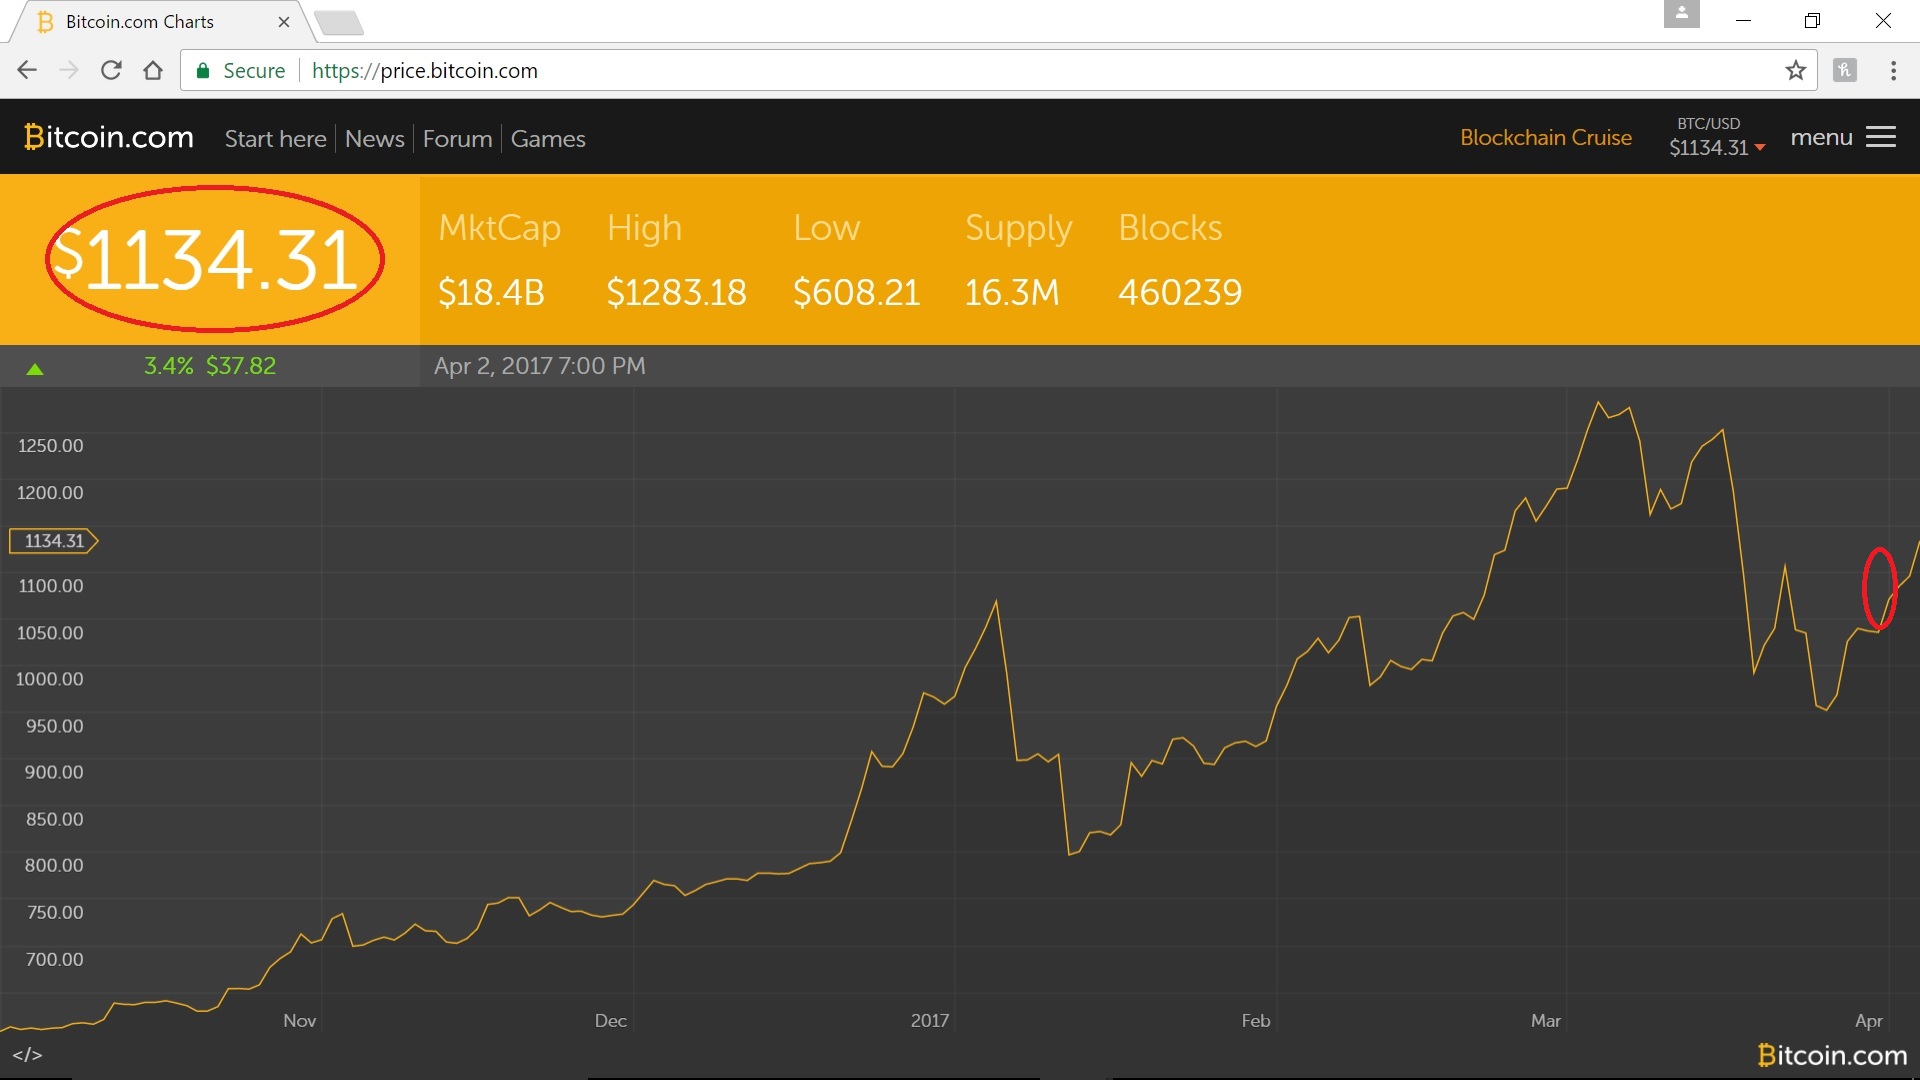The width and height of the screenshot is (1920, 1080).
Task: Bookmark the page via the star icon
Action: tap(1797, 70)
